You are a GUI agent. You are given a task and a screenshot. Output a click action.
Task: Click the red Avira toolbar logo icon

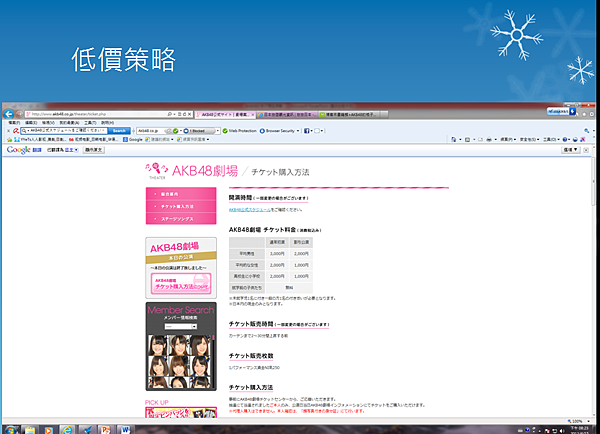[16, 131]
